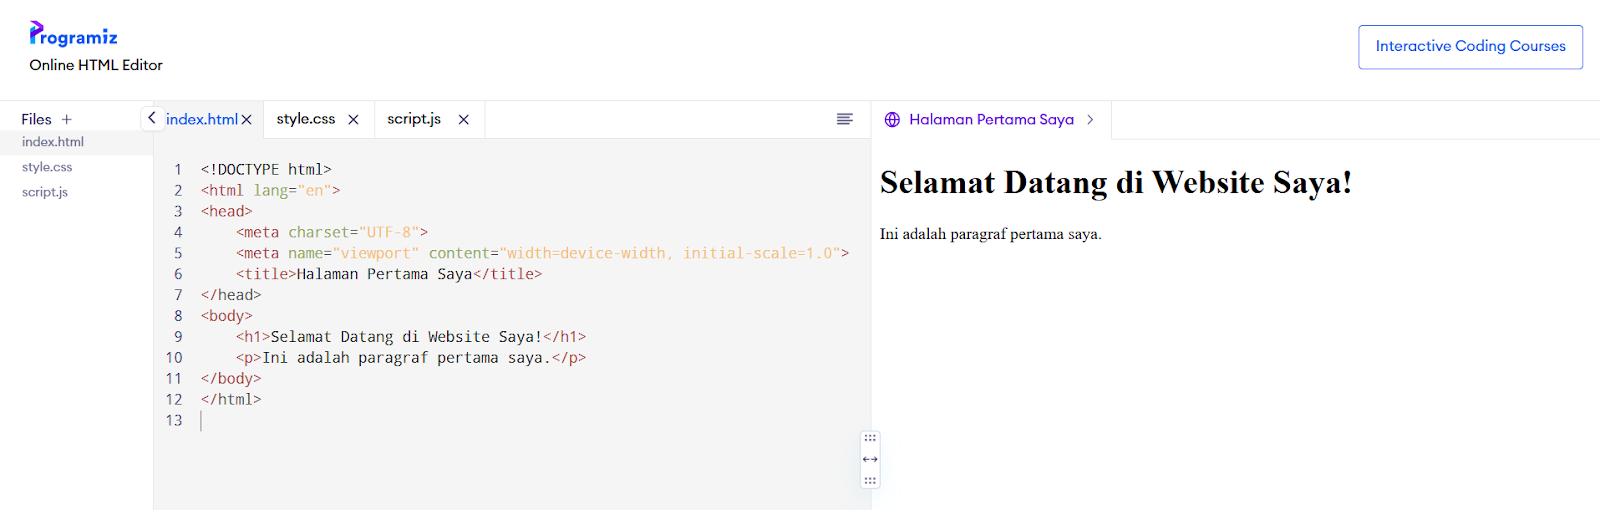Image resolution: width=1600 pixels, height=510 pixels.
Task: Click the chevron next to preview title
Action: [1090, 119]
